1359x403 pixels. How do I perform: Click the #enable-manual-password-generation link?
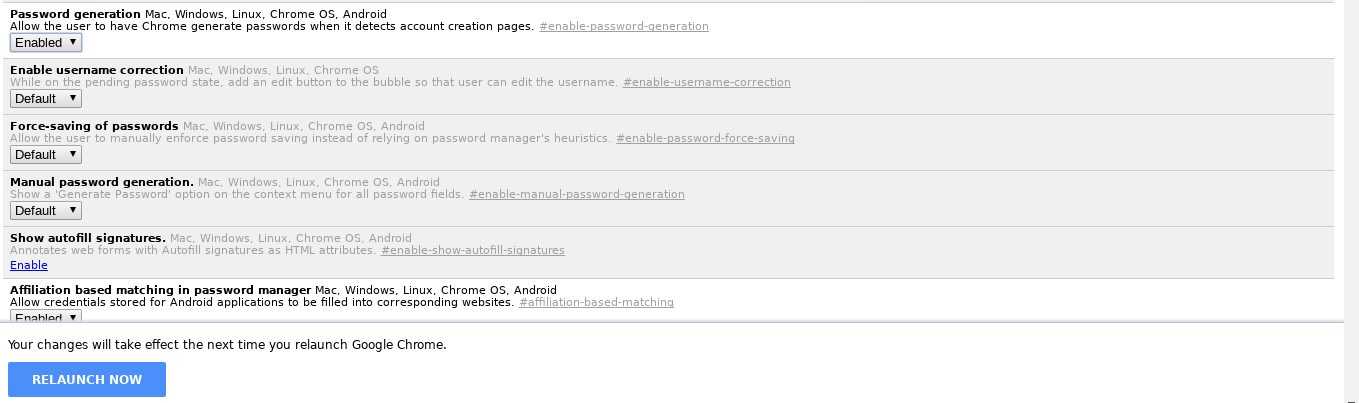577,194
